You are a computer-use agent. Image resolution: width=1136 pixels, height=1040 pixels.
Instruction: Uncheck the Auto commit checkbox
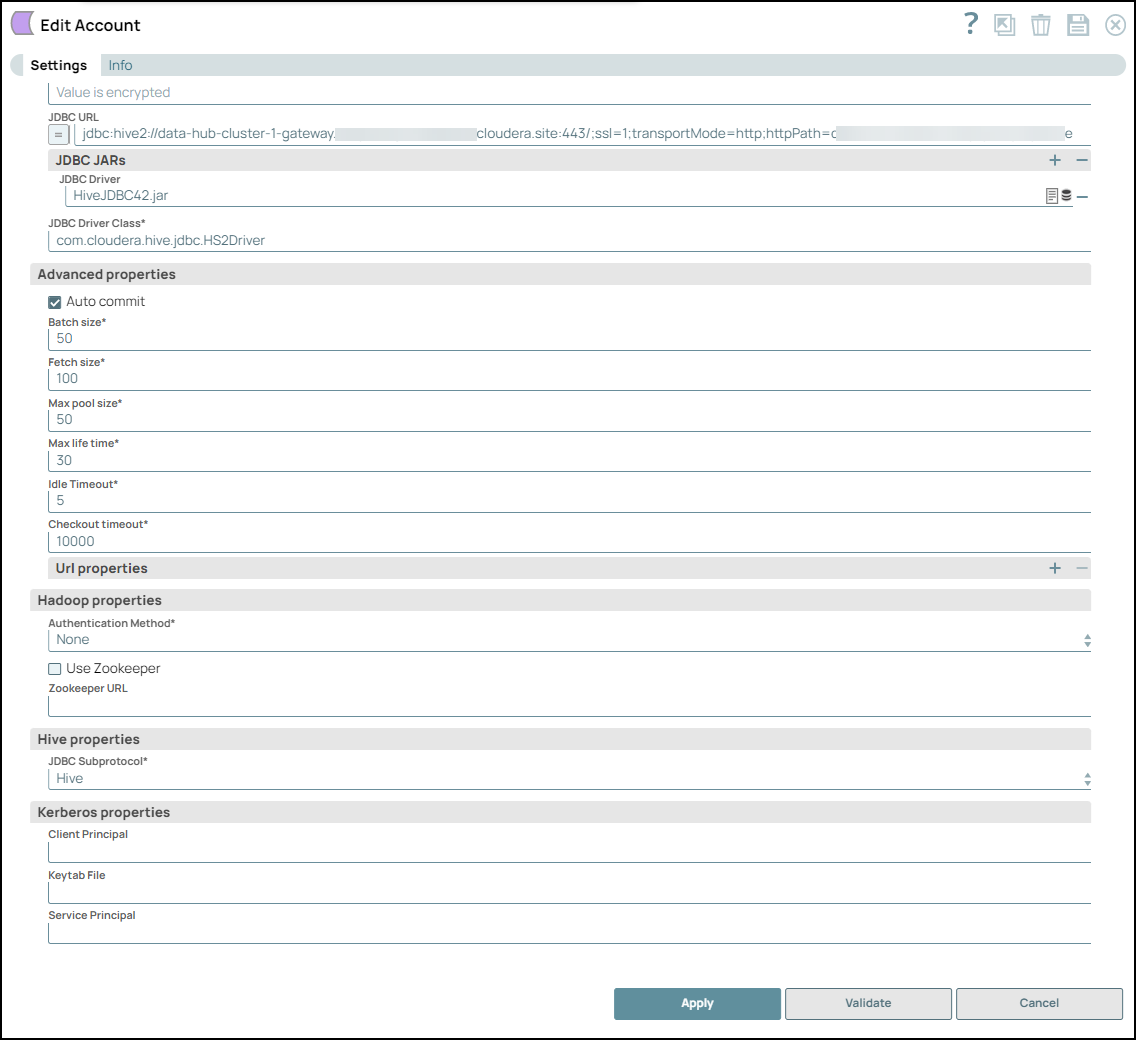(55, 302)
